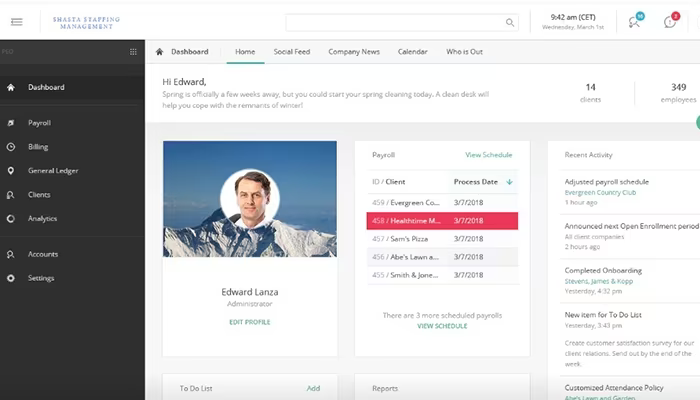This screenshot has width=700, height=400.
Task: Open the alerts notification icon
Action: point(670,22)
